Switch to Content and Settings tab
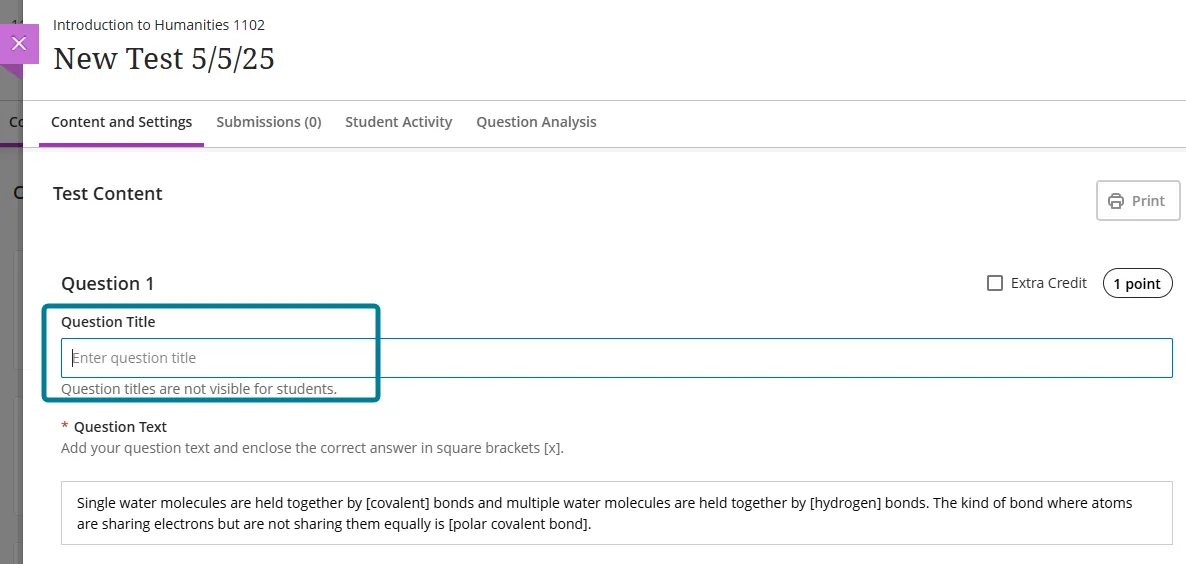This screenshot has height=564, width=1186. [x=121, y=122]
